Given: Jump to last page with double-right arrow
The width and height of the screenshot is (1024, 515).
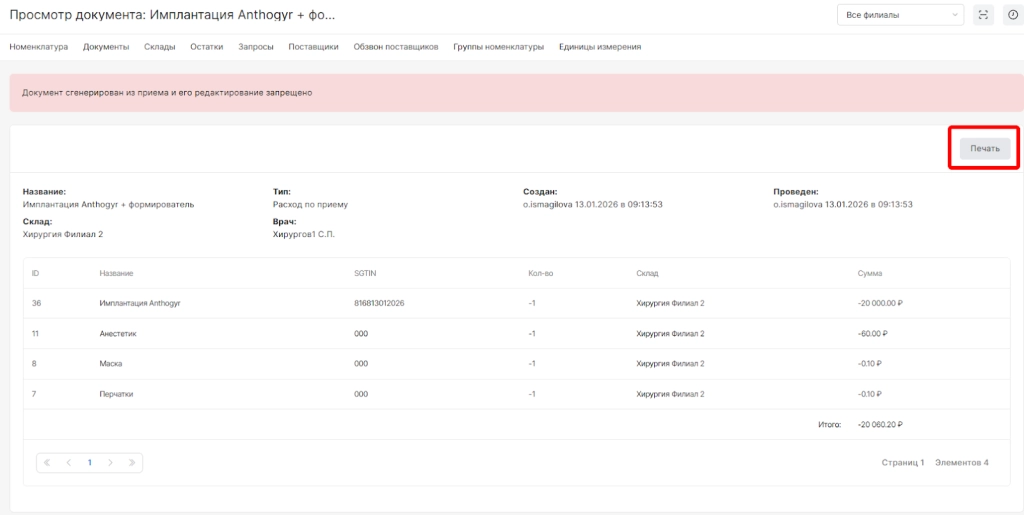Looking at the screenshot, I should coord(131,463).
